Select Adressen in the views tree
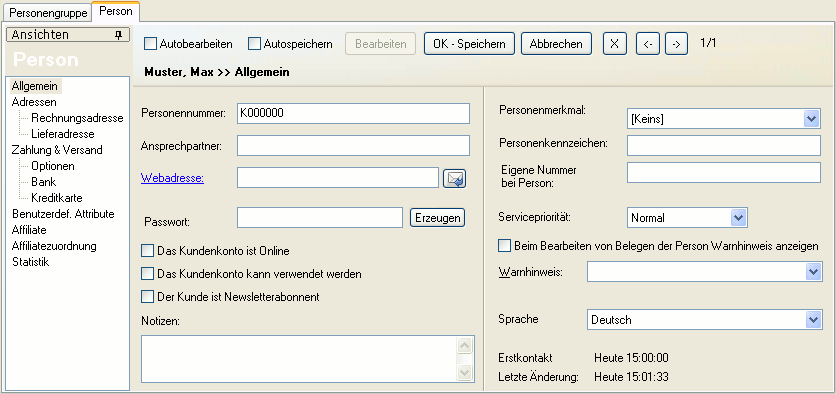The image size is (836, 394). [34, 102]
